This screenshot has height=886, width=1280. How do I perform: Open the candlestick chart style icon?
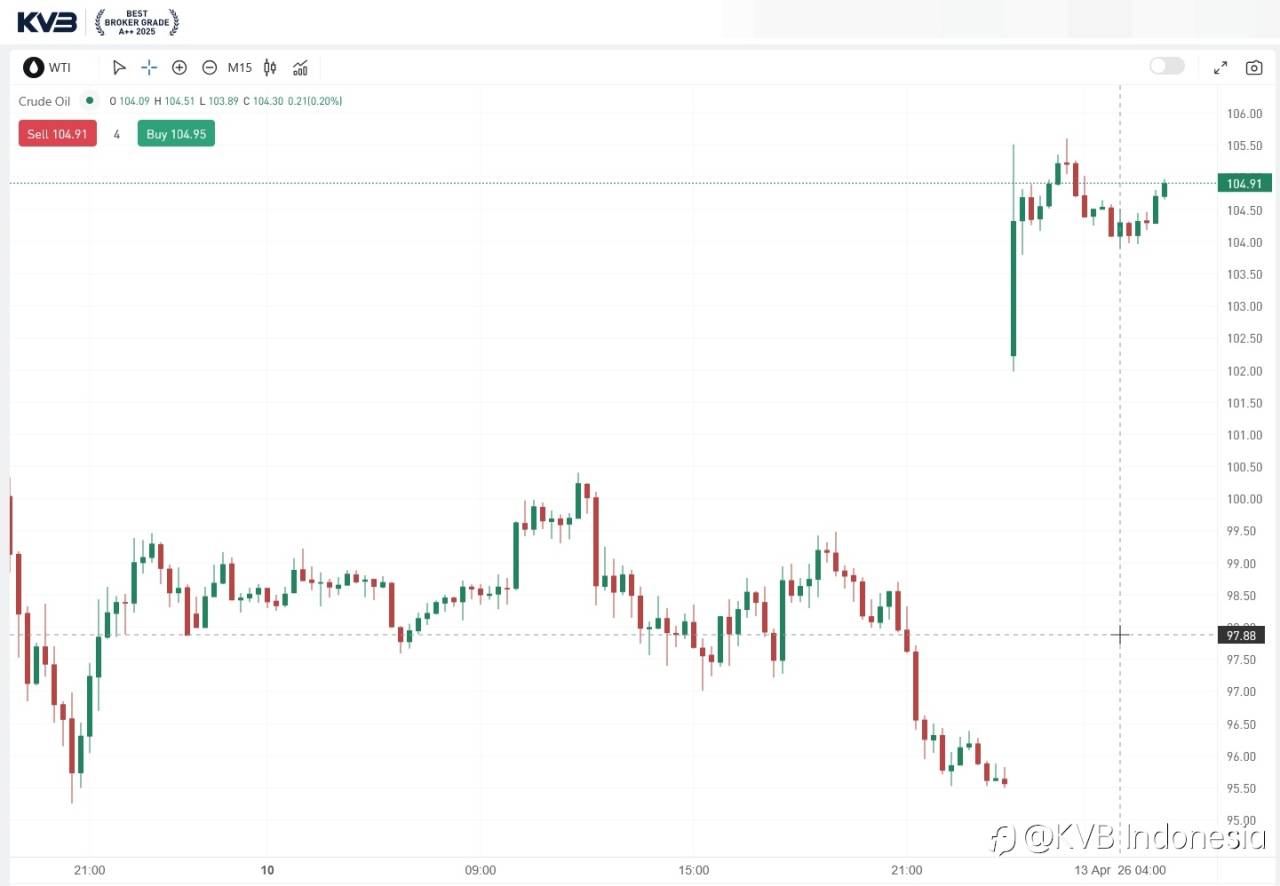[x=270, y=68]
